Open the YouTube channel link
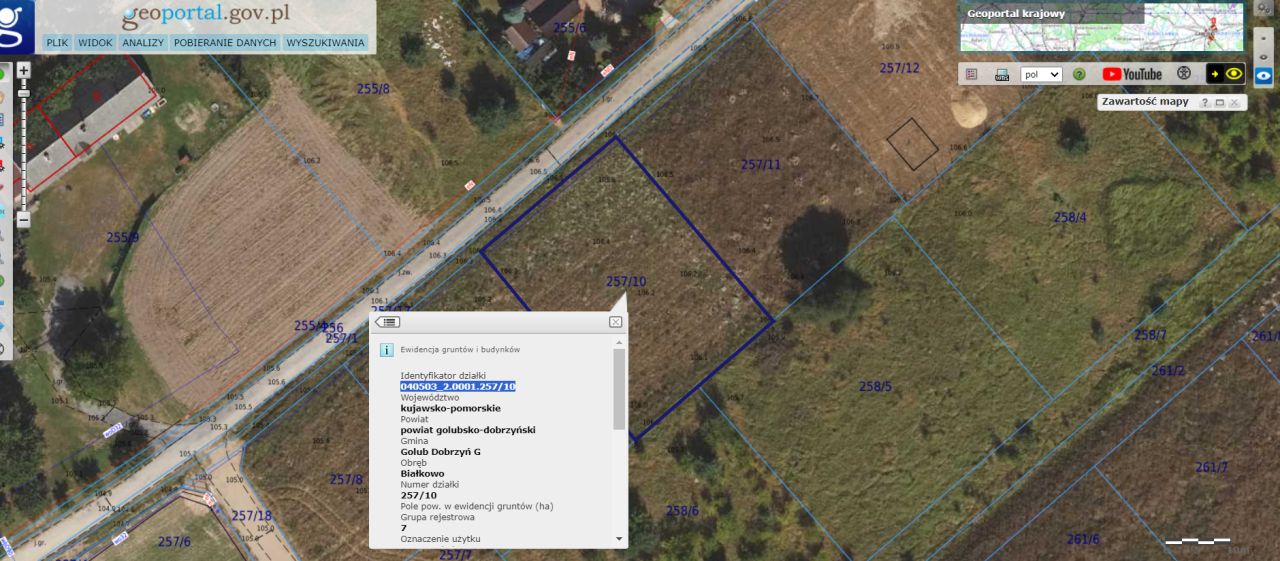This screenshot has width=1280, height=561. [x=1132, y=74]
